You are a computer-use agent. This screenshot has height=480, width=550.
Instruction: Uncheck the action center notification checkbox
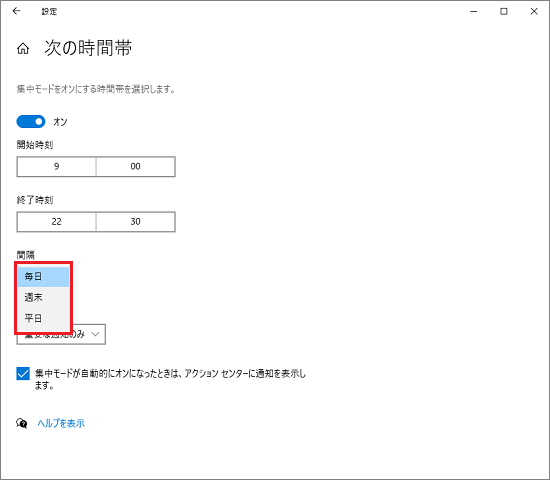tap(23, 374)
